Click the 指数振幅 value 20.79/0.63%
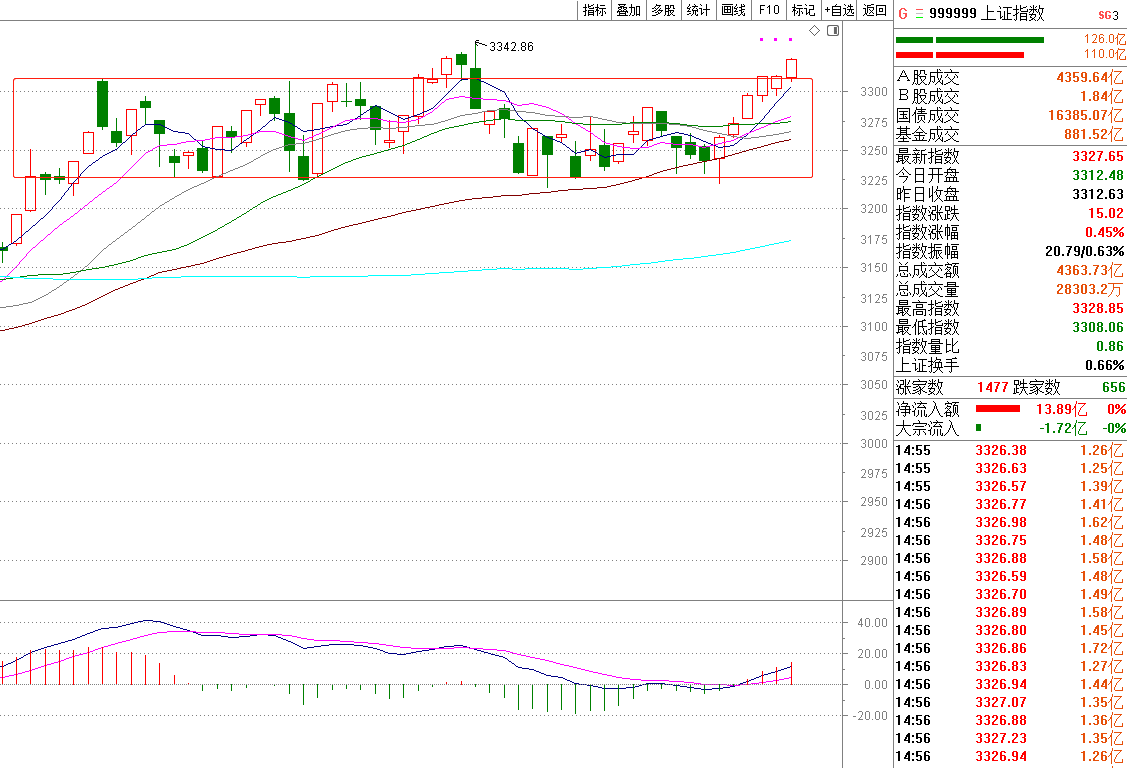 (1085, 251)
